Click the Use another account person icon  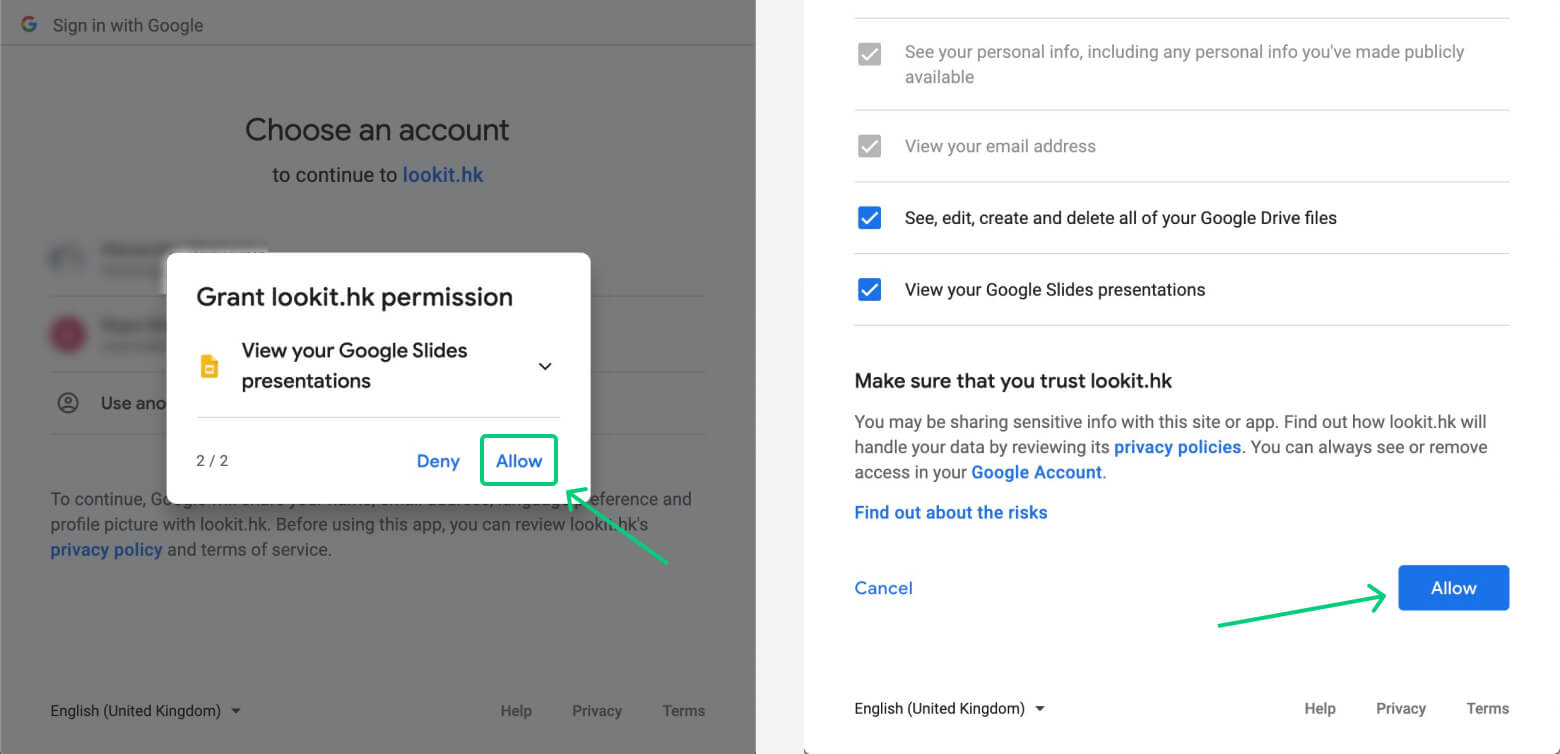point(68,403)
